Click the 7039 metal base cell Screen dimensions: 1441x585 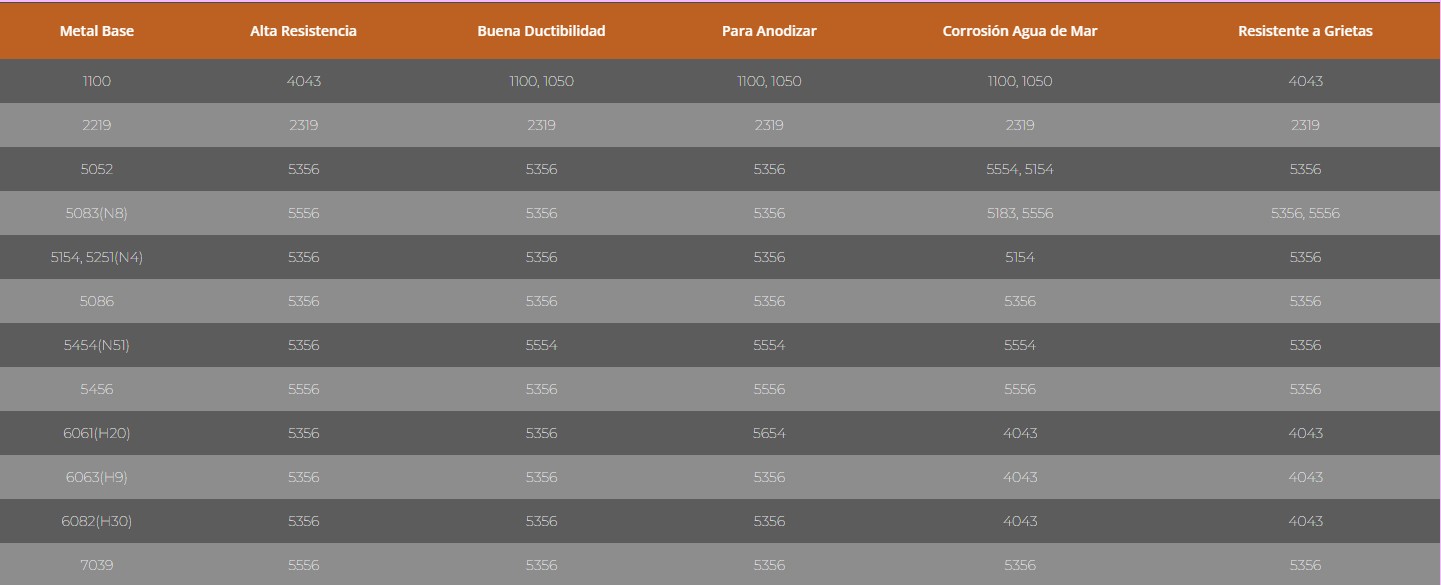[x=97, y=565]
